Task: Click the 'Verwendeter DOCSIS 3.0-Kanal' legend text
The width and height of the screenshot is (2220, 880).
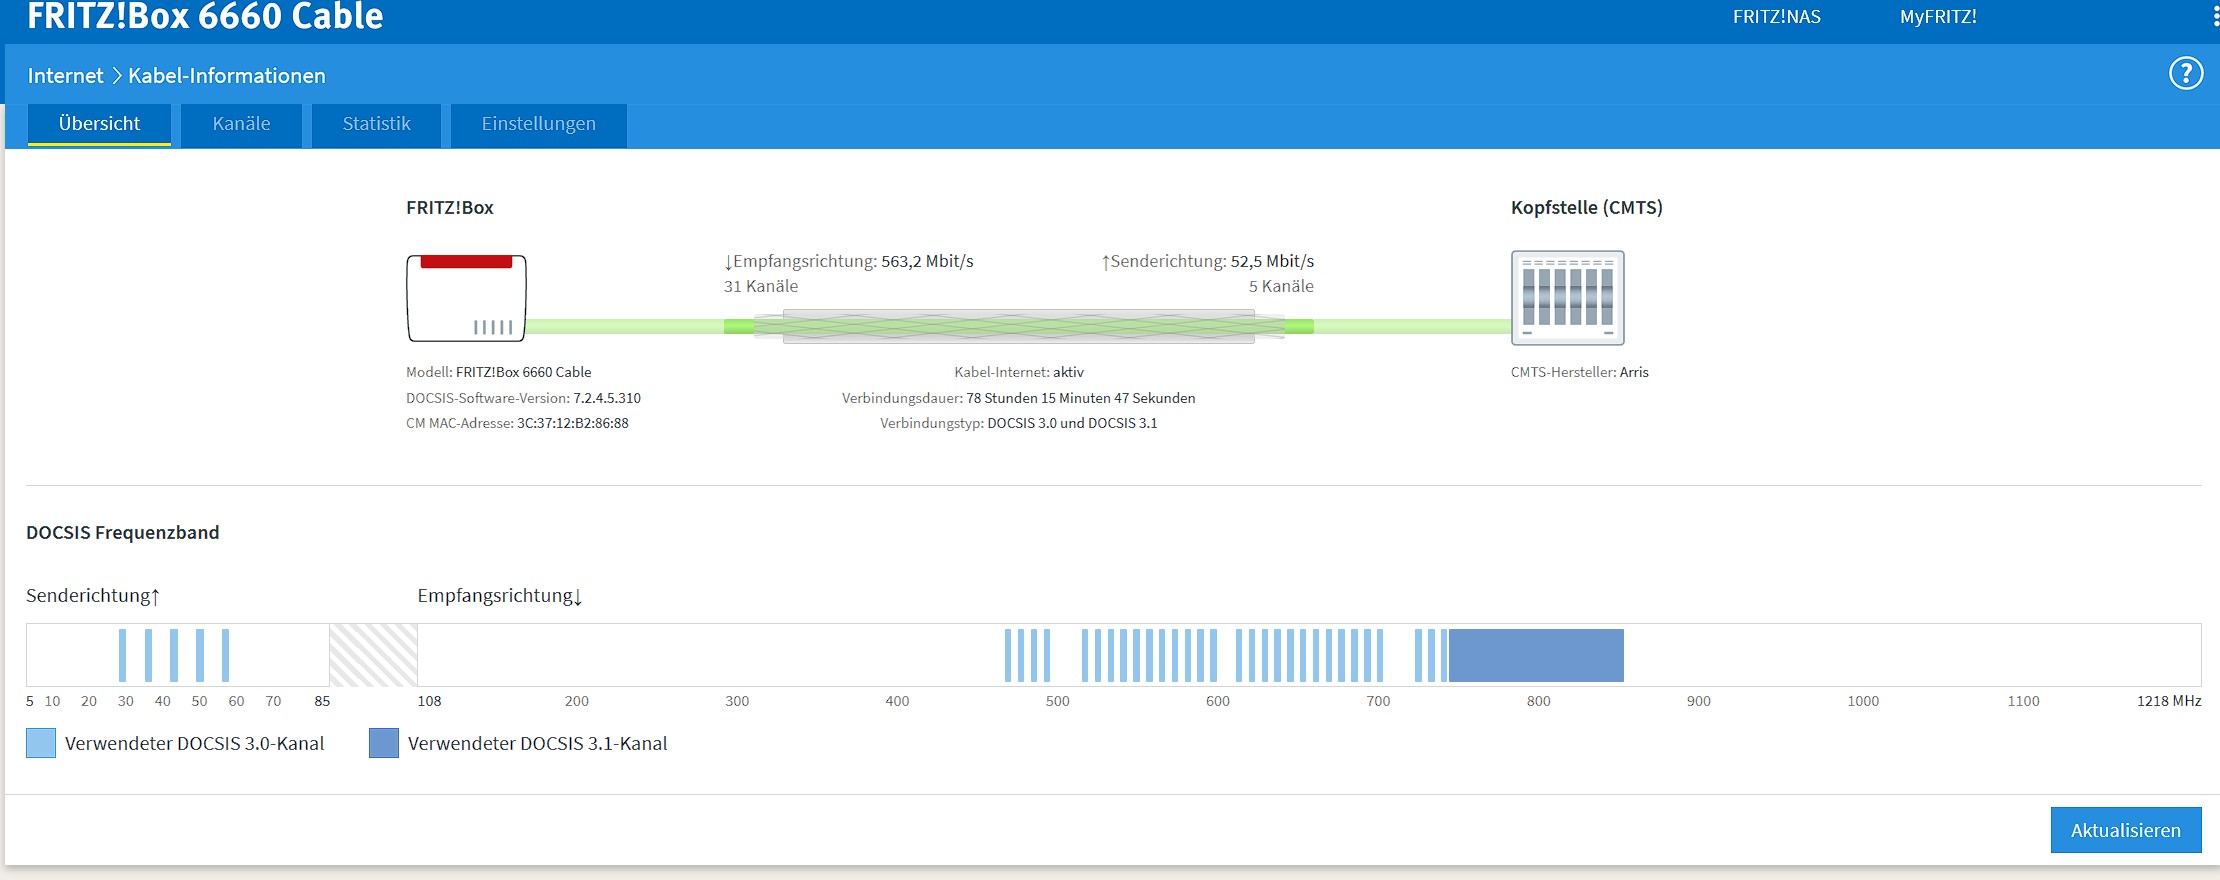Action: (x=195, y=743)
